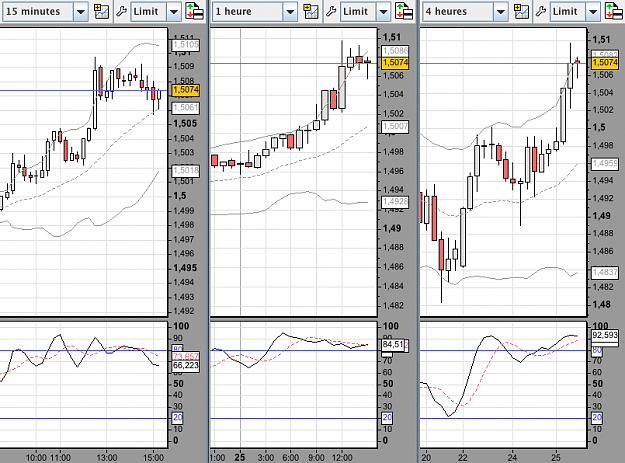Select yellow 1,5074 price label on 15 minutes chart
The height and width of the screenshot is (463, 625).
pos(185,90)
